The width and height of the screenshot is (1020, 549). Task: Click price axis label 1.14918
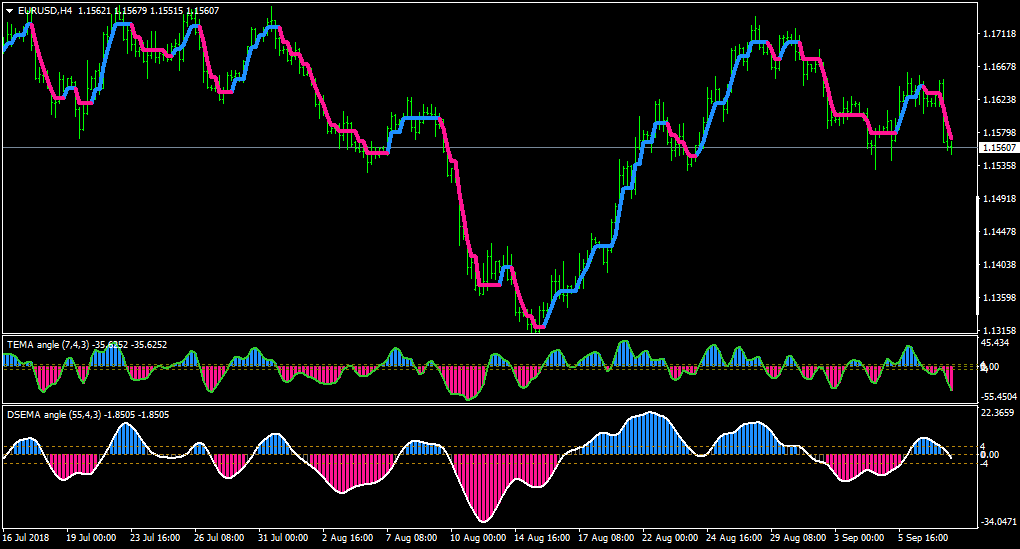tap(999, 198)
